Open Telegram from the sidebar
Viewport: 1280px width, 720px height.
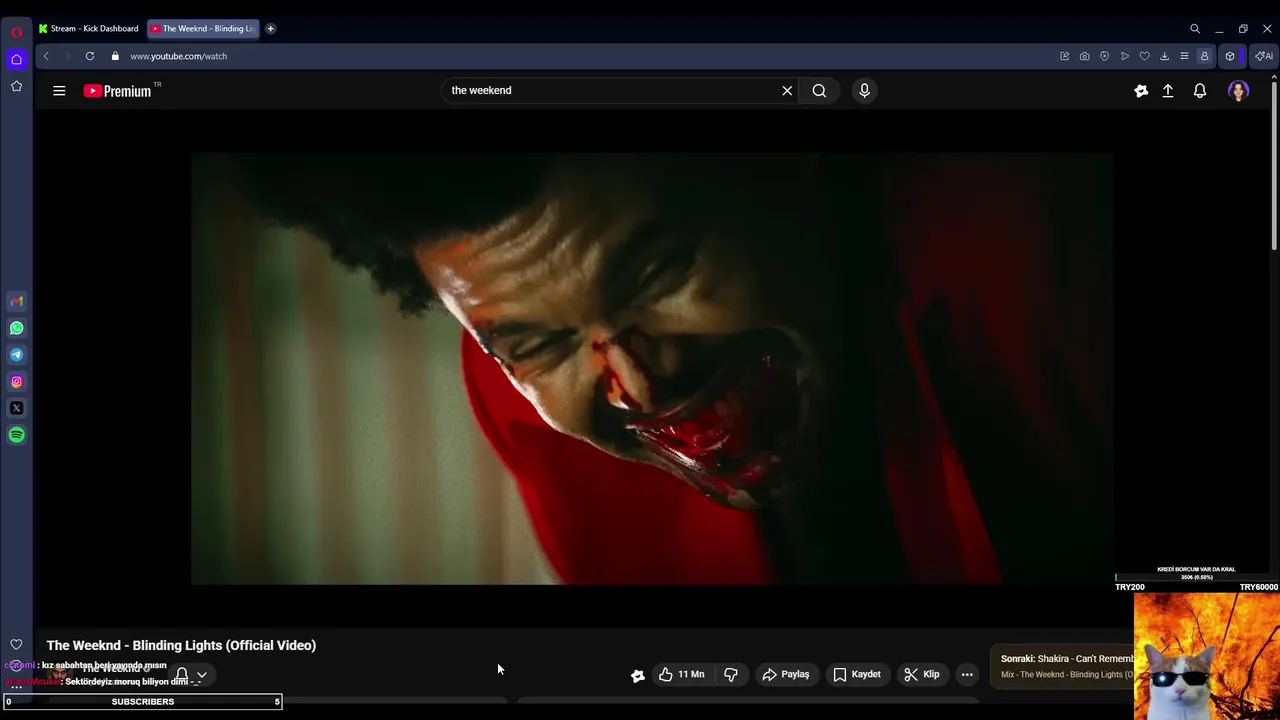16,355
